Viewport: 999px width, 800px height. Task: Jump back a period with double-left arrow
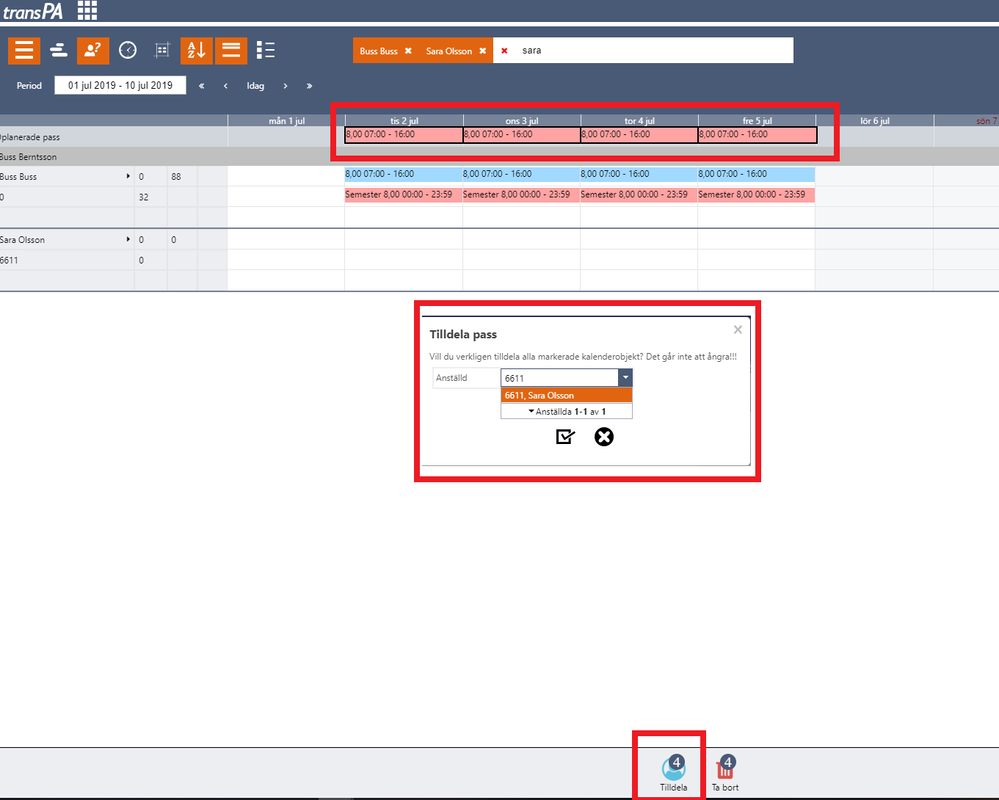coord(201,86)
